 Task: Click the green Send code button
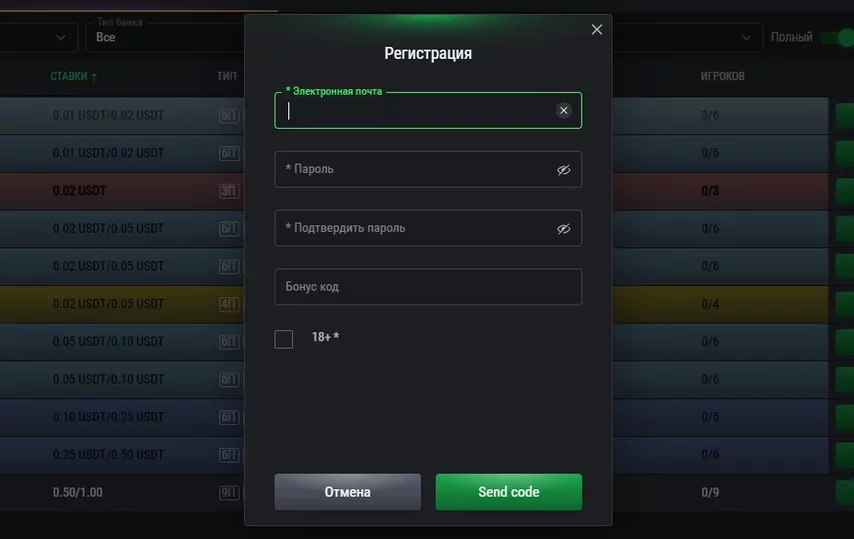point(508,492)
